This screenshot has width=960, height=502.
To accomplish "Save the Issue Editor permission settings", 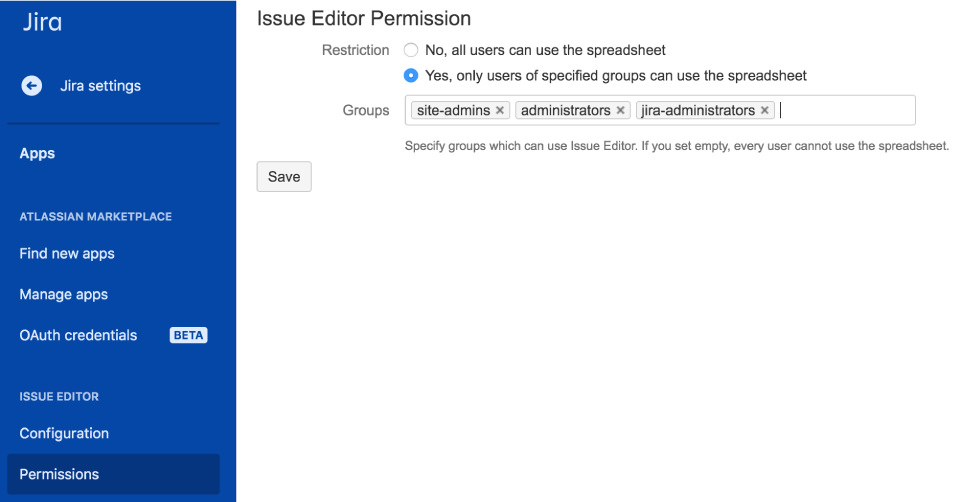I will click(284, 177).
